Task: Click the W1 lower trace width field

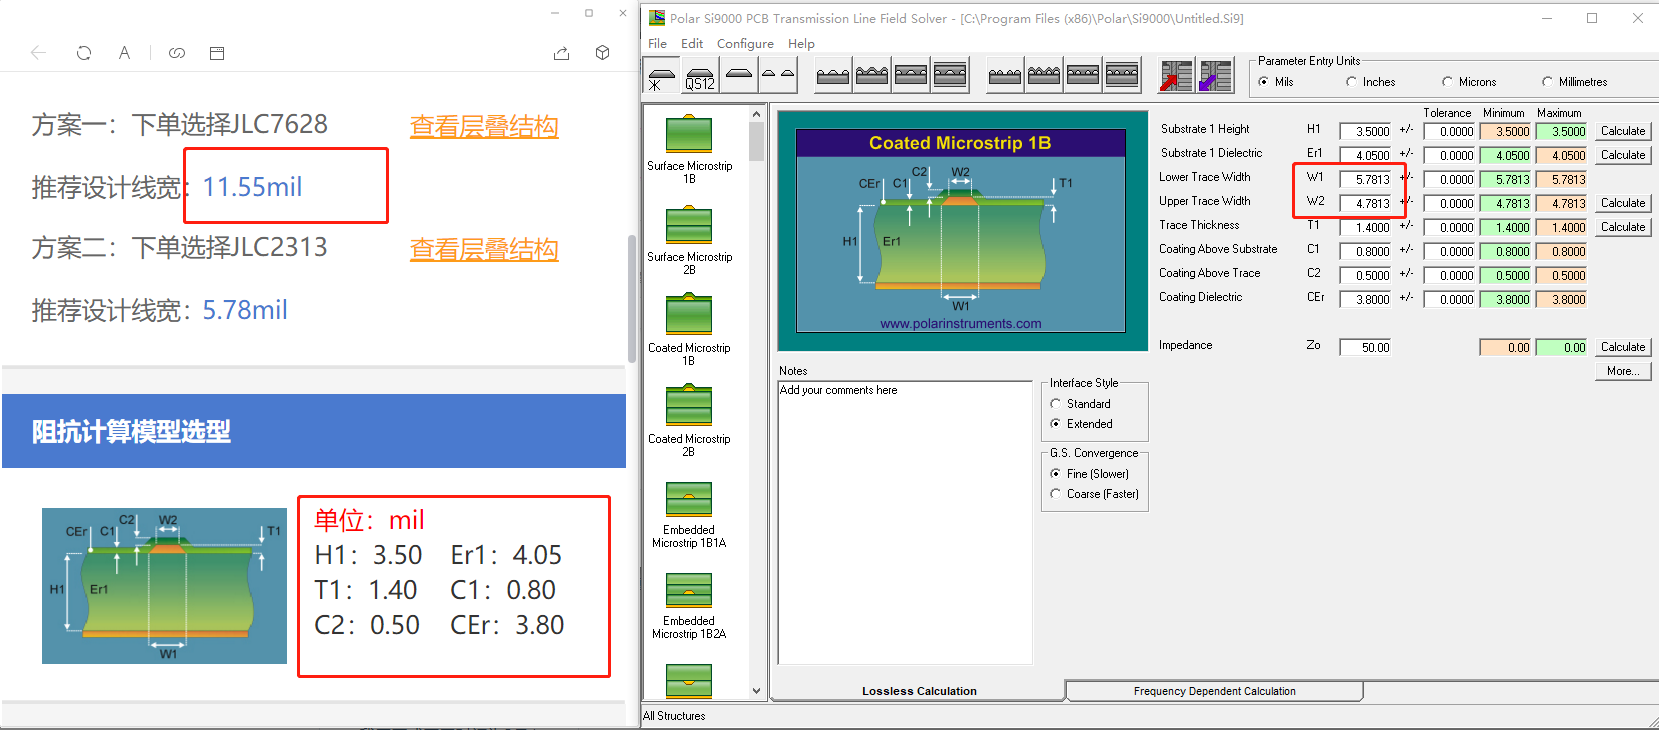Action: coord(1365,179)
